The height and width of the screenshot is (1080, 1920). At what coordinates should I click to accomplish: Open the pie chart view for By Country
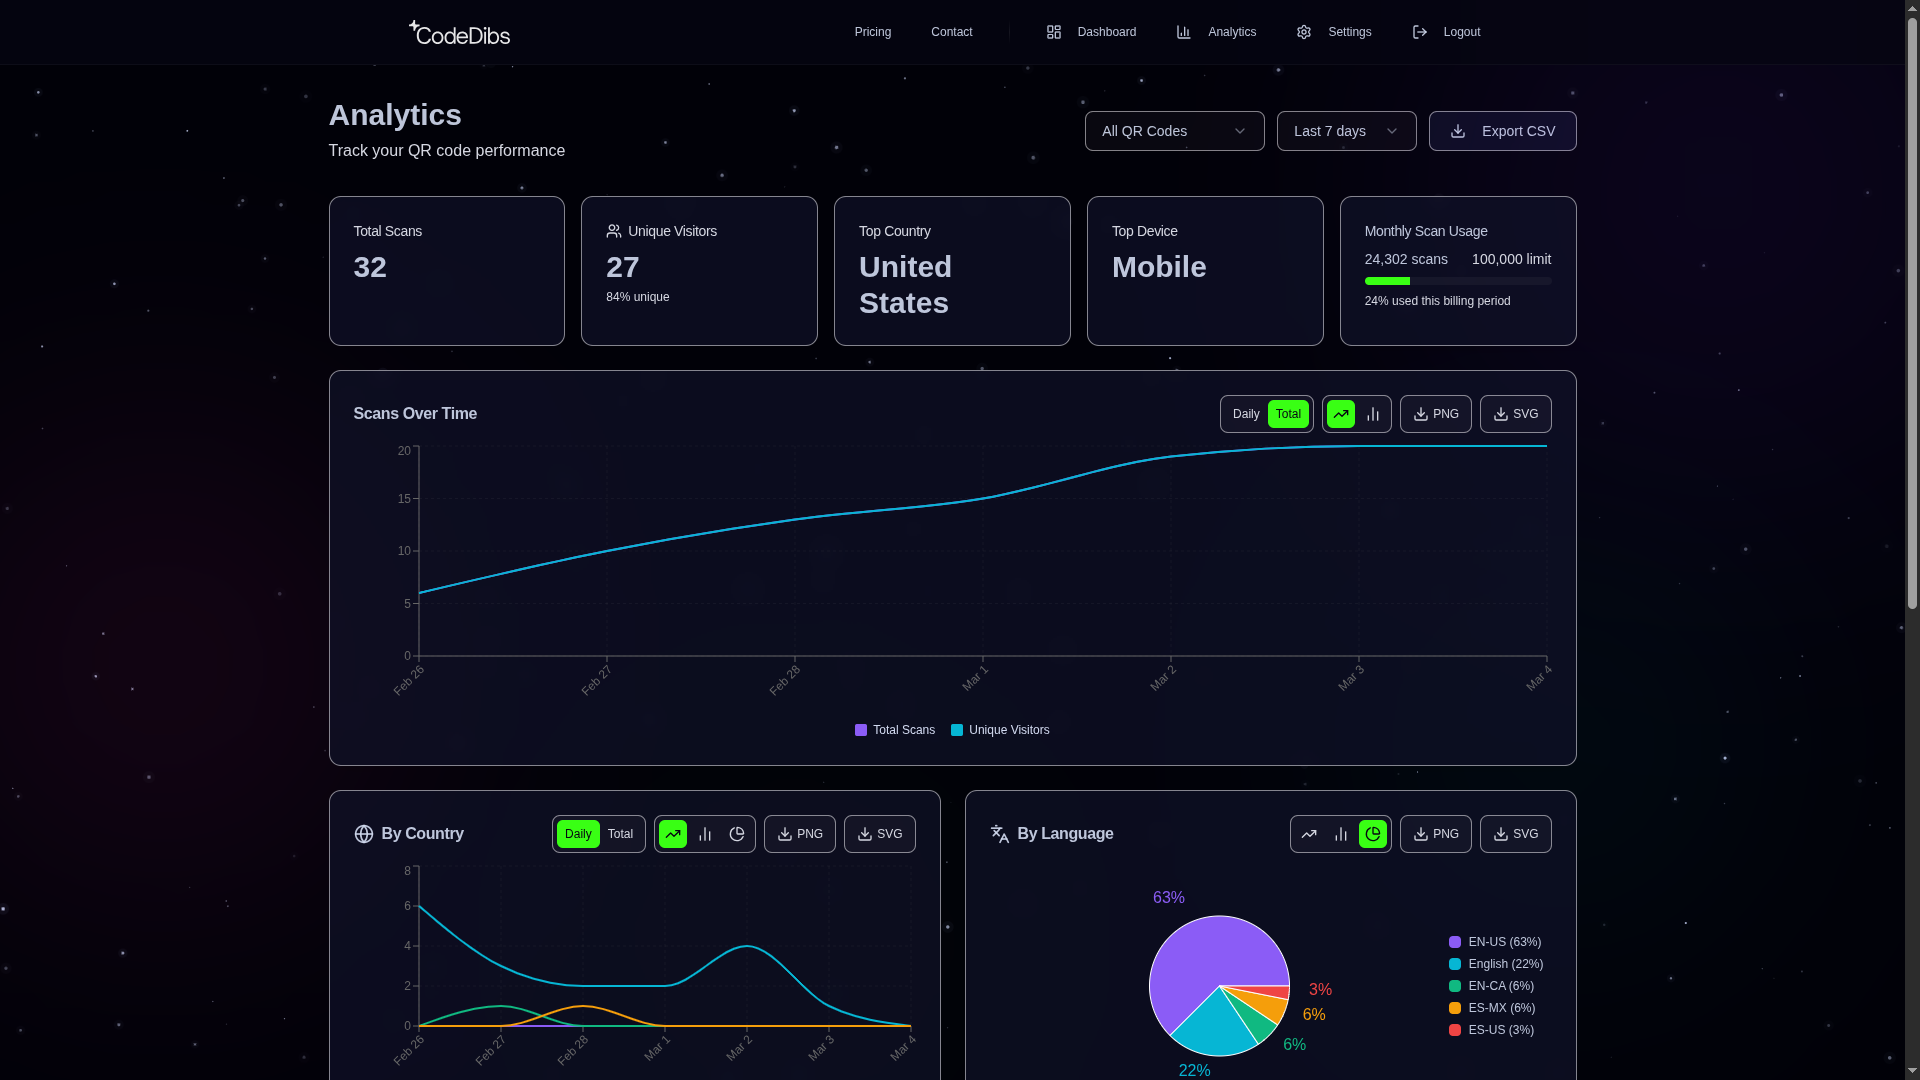pos(737,834)
